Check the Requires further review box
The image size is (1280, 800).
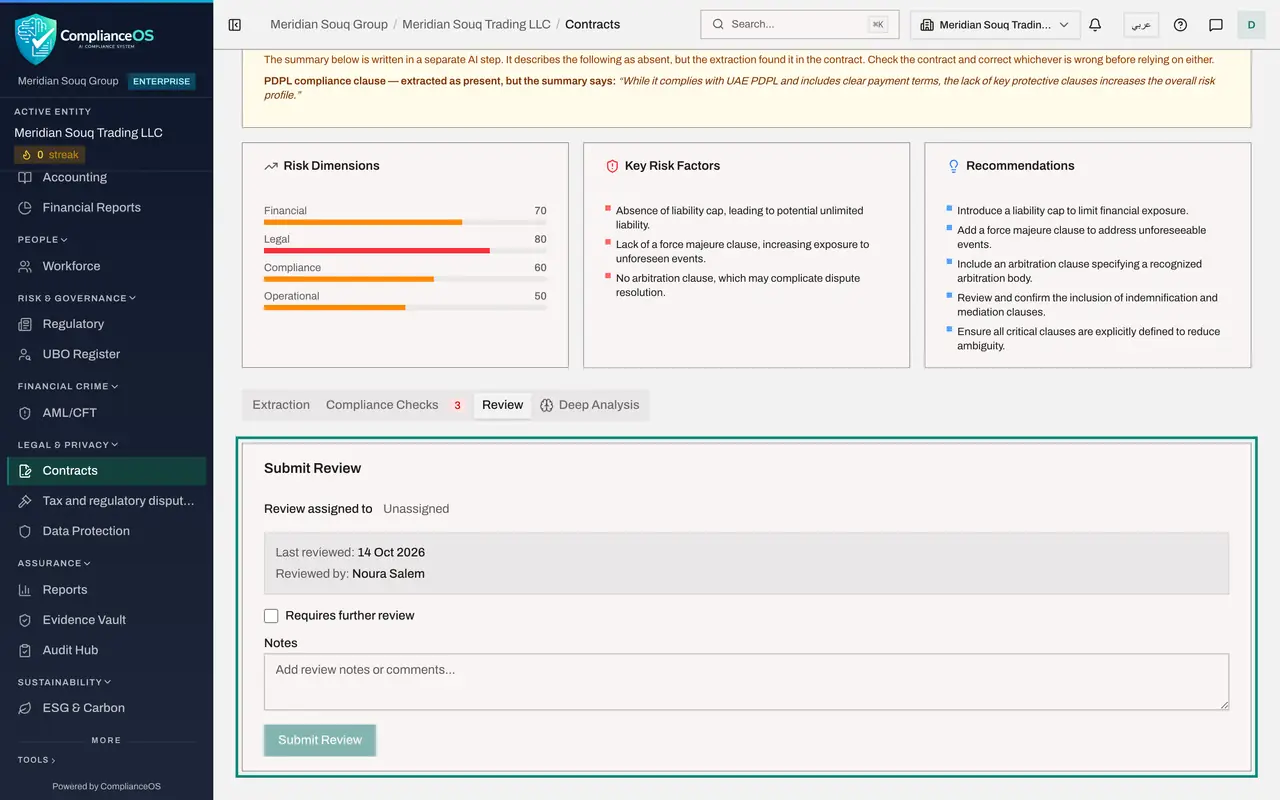coord(271,616)
